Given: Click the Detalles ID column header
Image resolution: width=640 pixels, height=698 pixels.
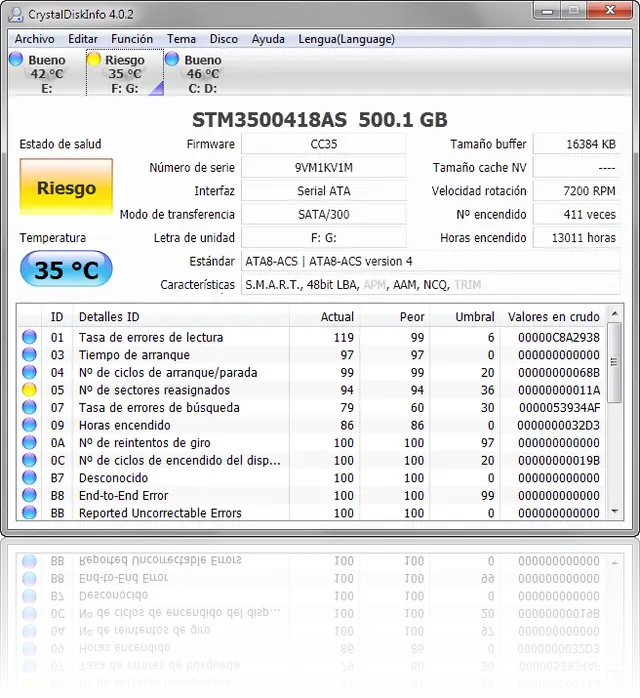Looking at the screenshot, I should [181, 317].
